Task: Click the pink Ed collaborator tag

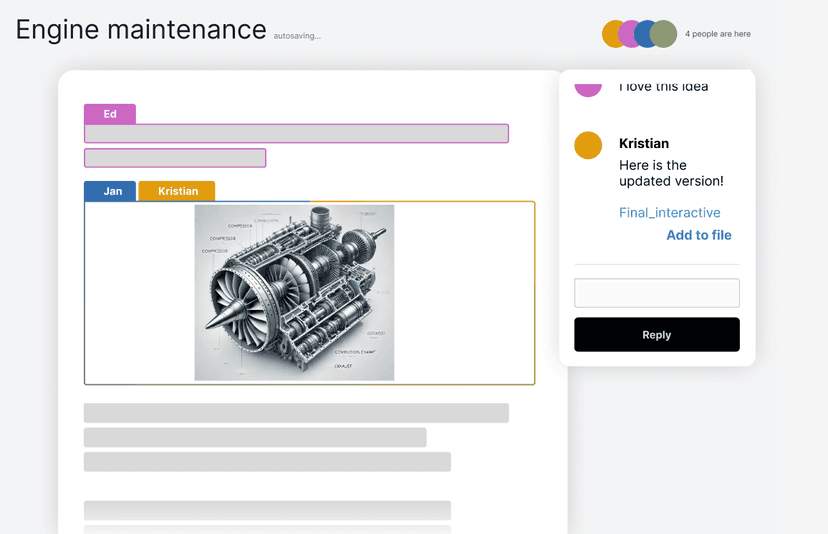Action: tap(110, 114)
